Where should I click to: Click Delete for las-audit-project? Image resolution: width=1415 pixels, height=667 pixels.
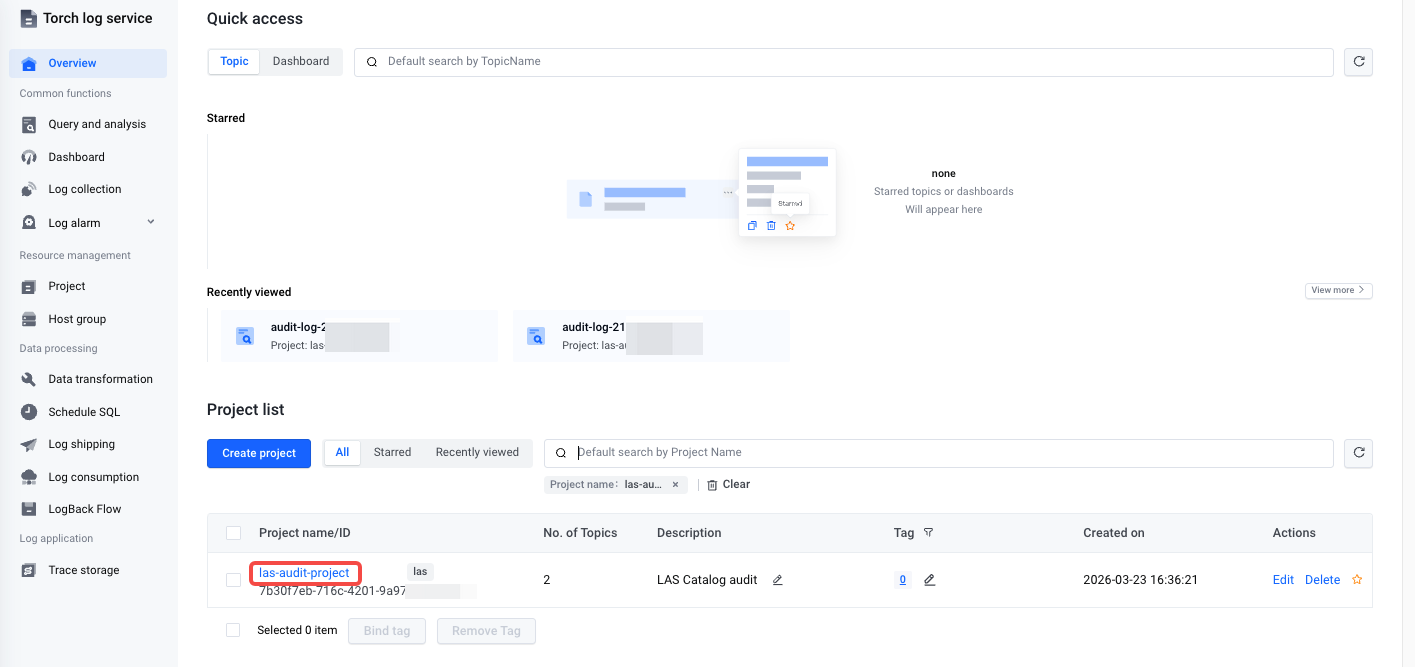[x=1322, y=580]
